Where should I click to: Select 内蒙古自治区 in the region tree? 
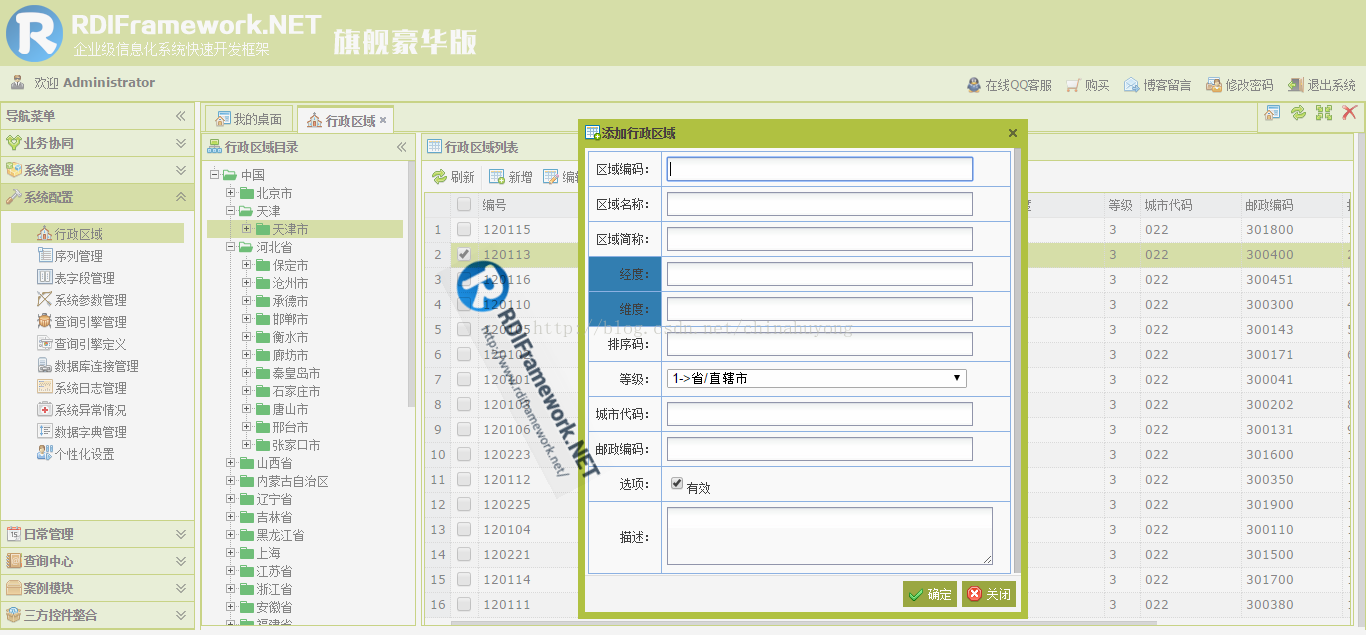(292, 481)
